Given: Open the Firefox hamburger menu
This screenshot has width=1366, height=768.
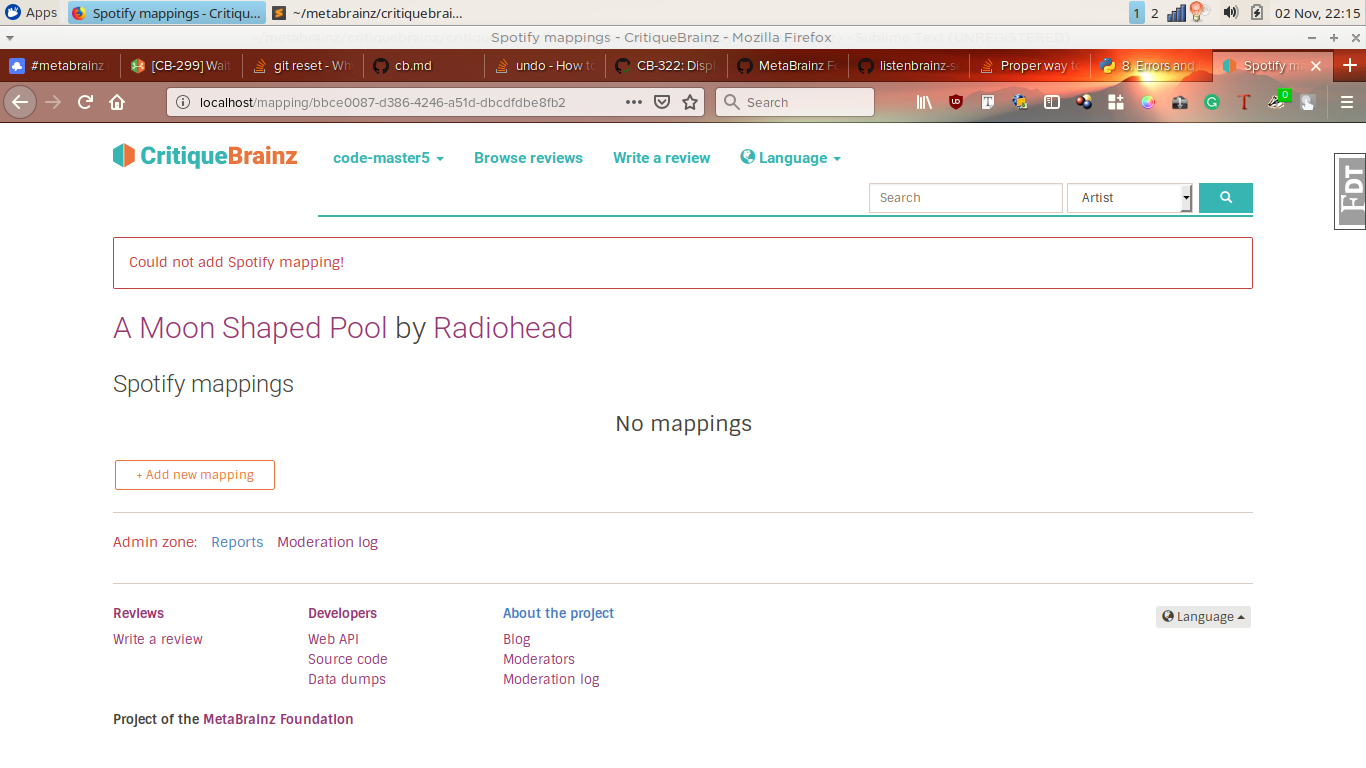Looking at the screenshot, I should pos(1347,102).
